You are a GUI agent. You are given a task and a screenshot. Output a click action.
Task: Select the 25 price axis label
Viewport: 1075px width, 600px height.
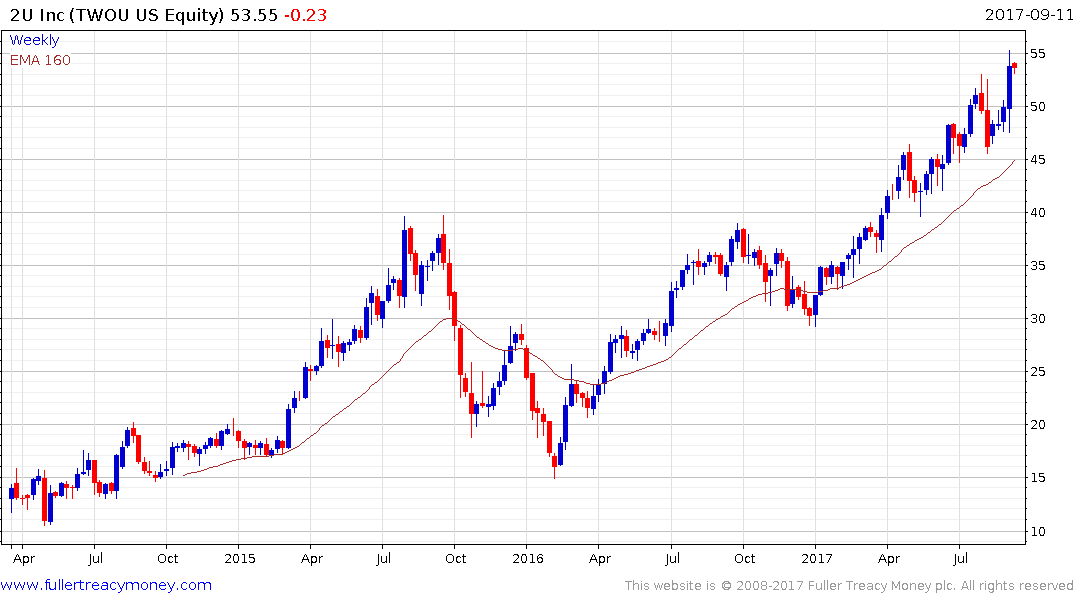pos(1037,372)
